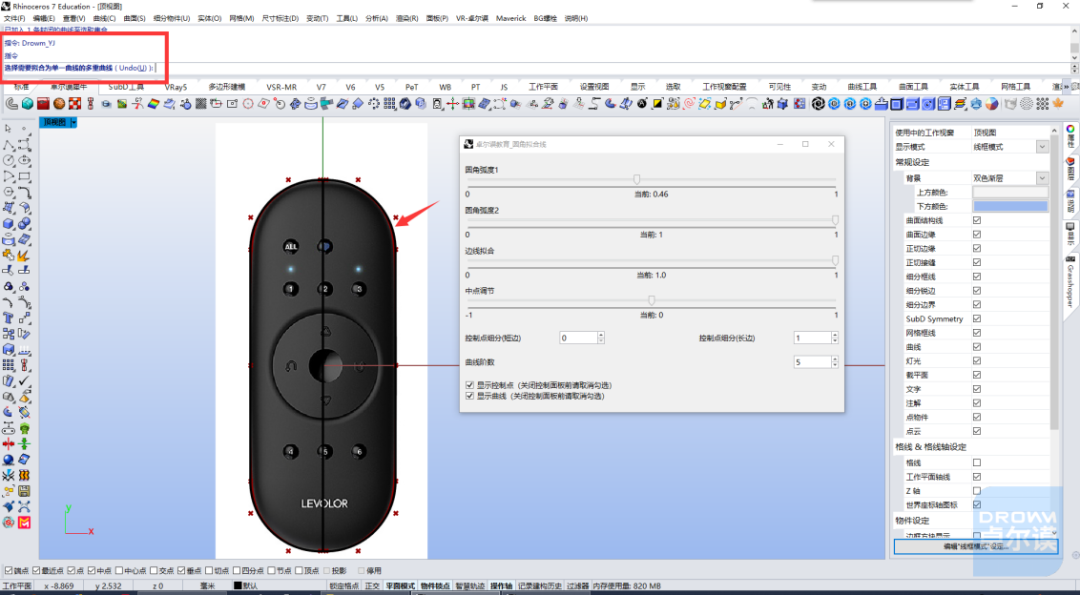
Task: Click the pink spiral toolbar icon
Action: point(689,104)
